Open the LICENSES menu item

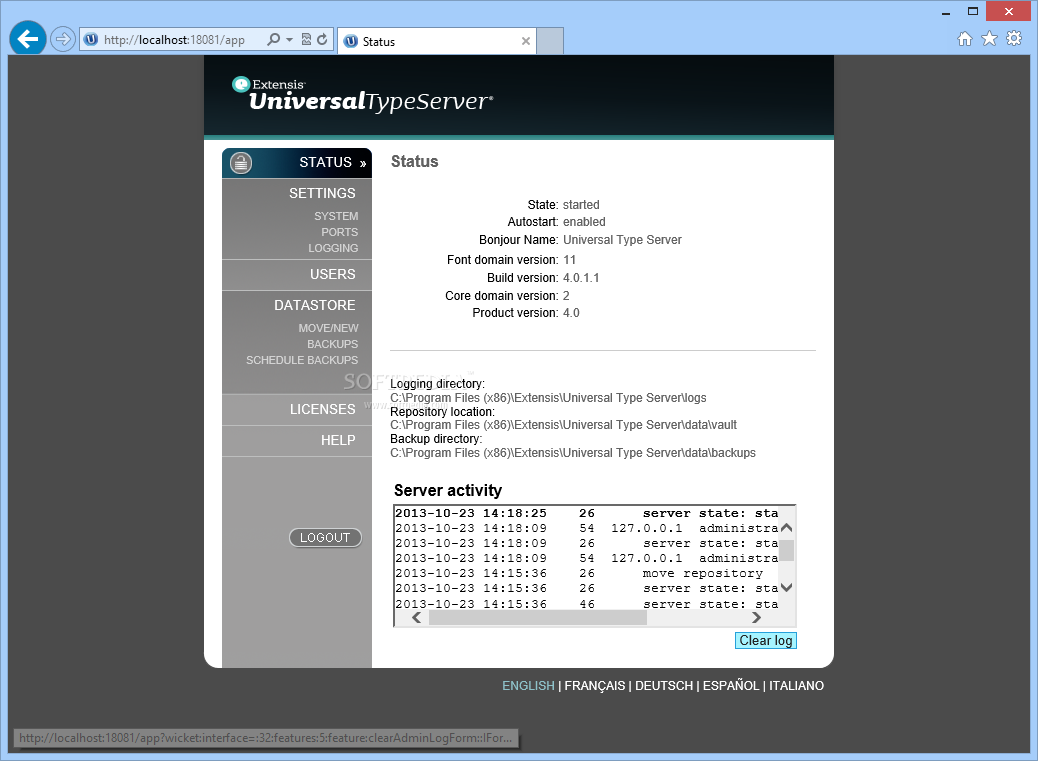(x=322, y=410)
